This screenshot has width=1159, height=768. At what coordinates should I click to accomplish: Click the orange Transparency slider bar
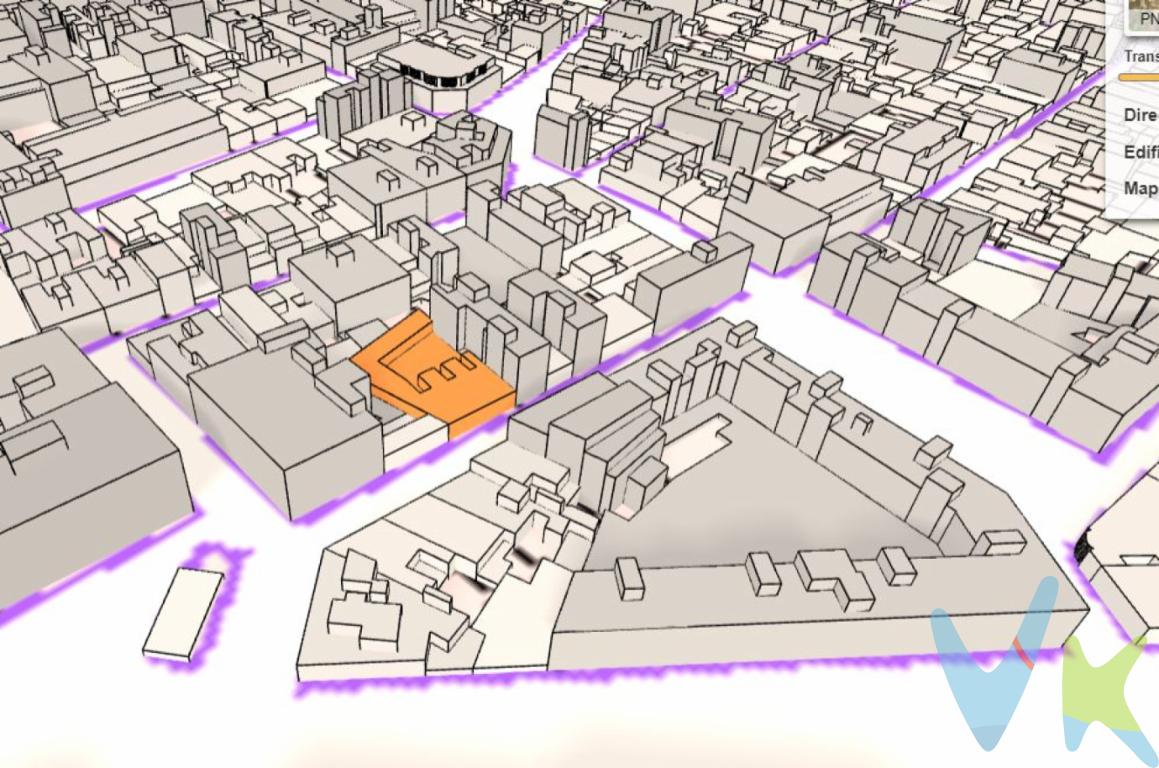[x=1138, y=77]
